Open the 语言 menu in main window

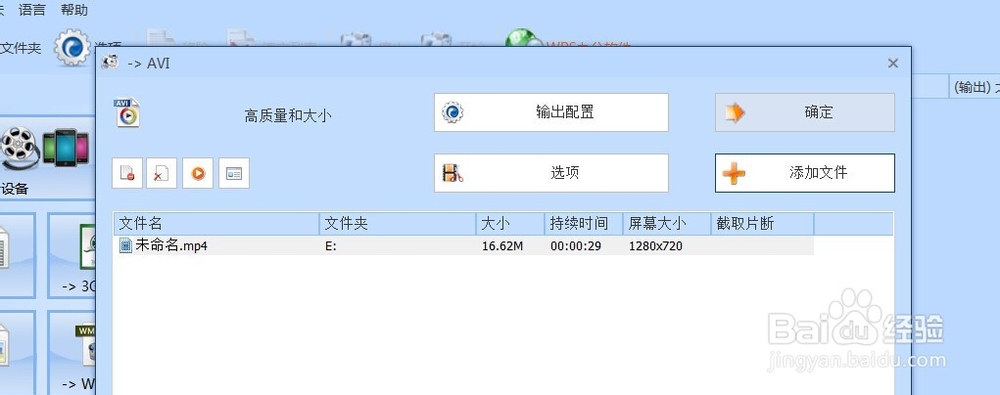(x=32, y=10)
